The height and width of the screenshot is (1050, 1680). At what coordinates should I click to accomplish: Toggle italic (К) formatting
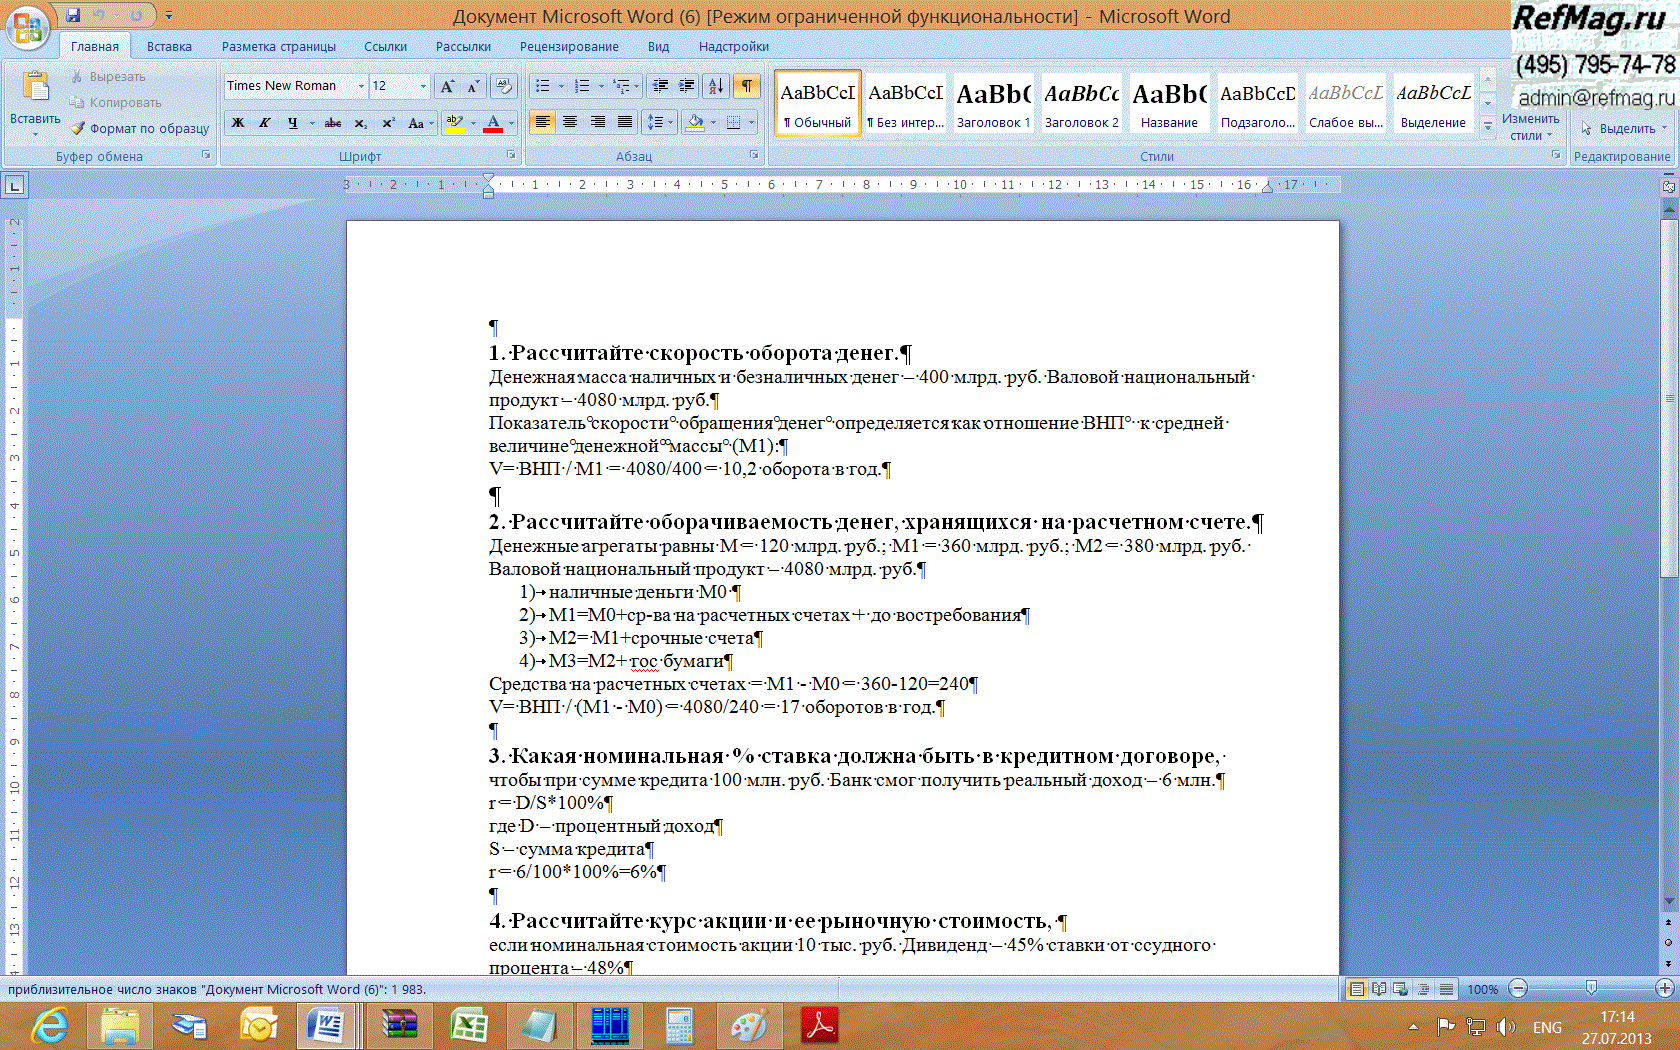coord(265,123)
